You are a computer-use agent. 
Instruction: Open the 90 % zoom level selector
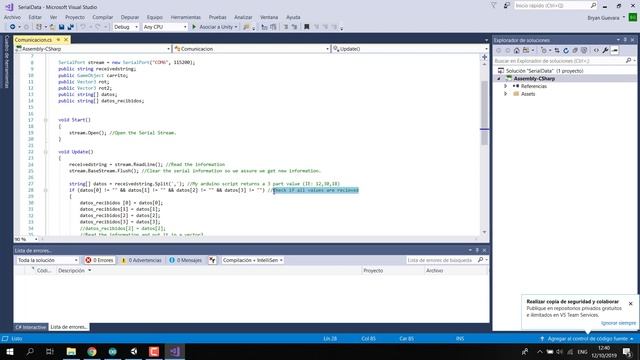[x=27, y=239]
